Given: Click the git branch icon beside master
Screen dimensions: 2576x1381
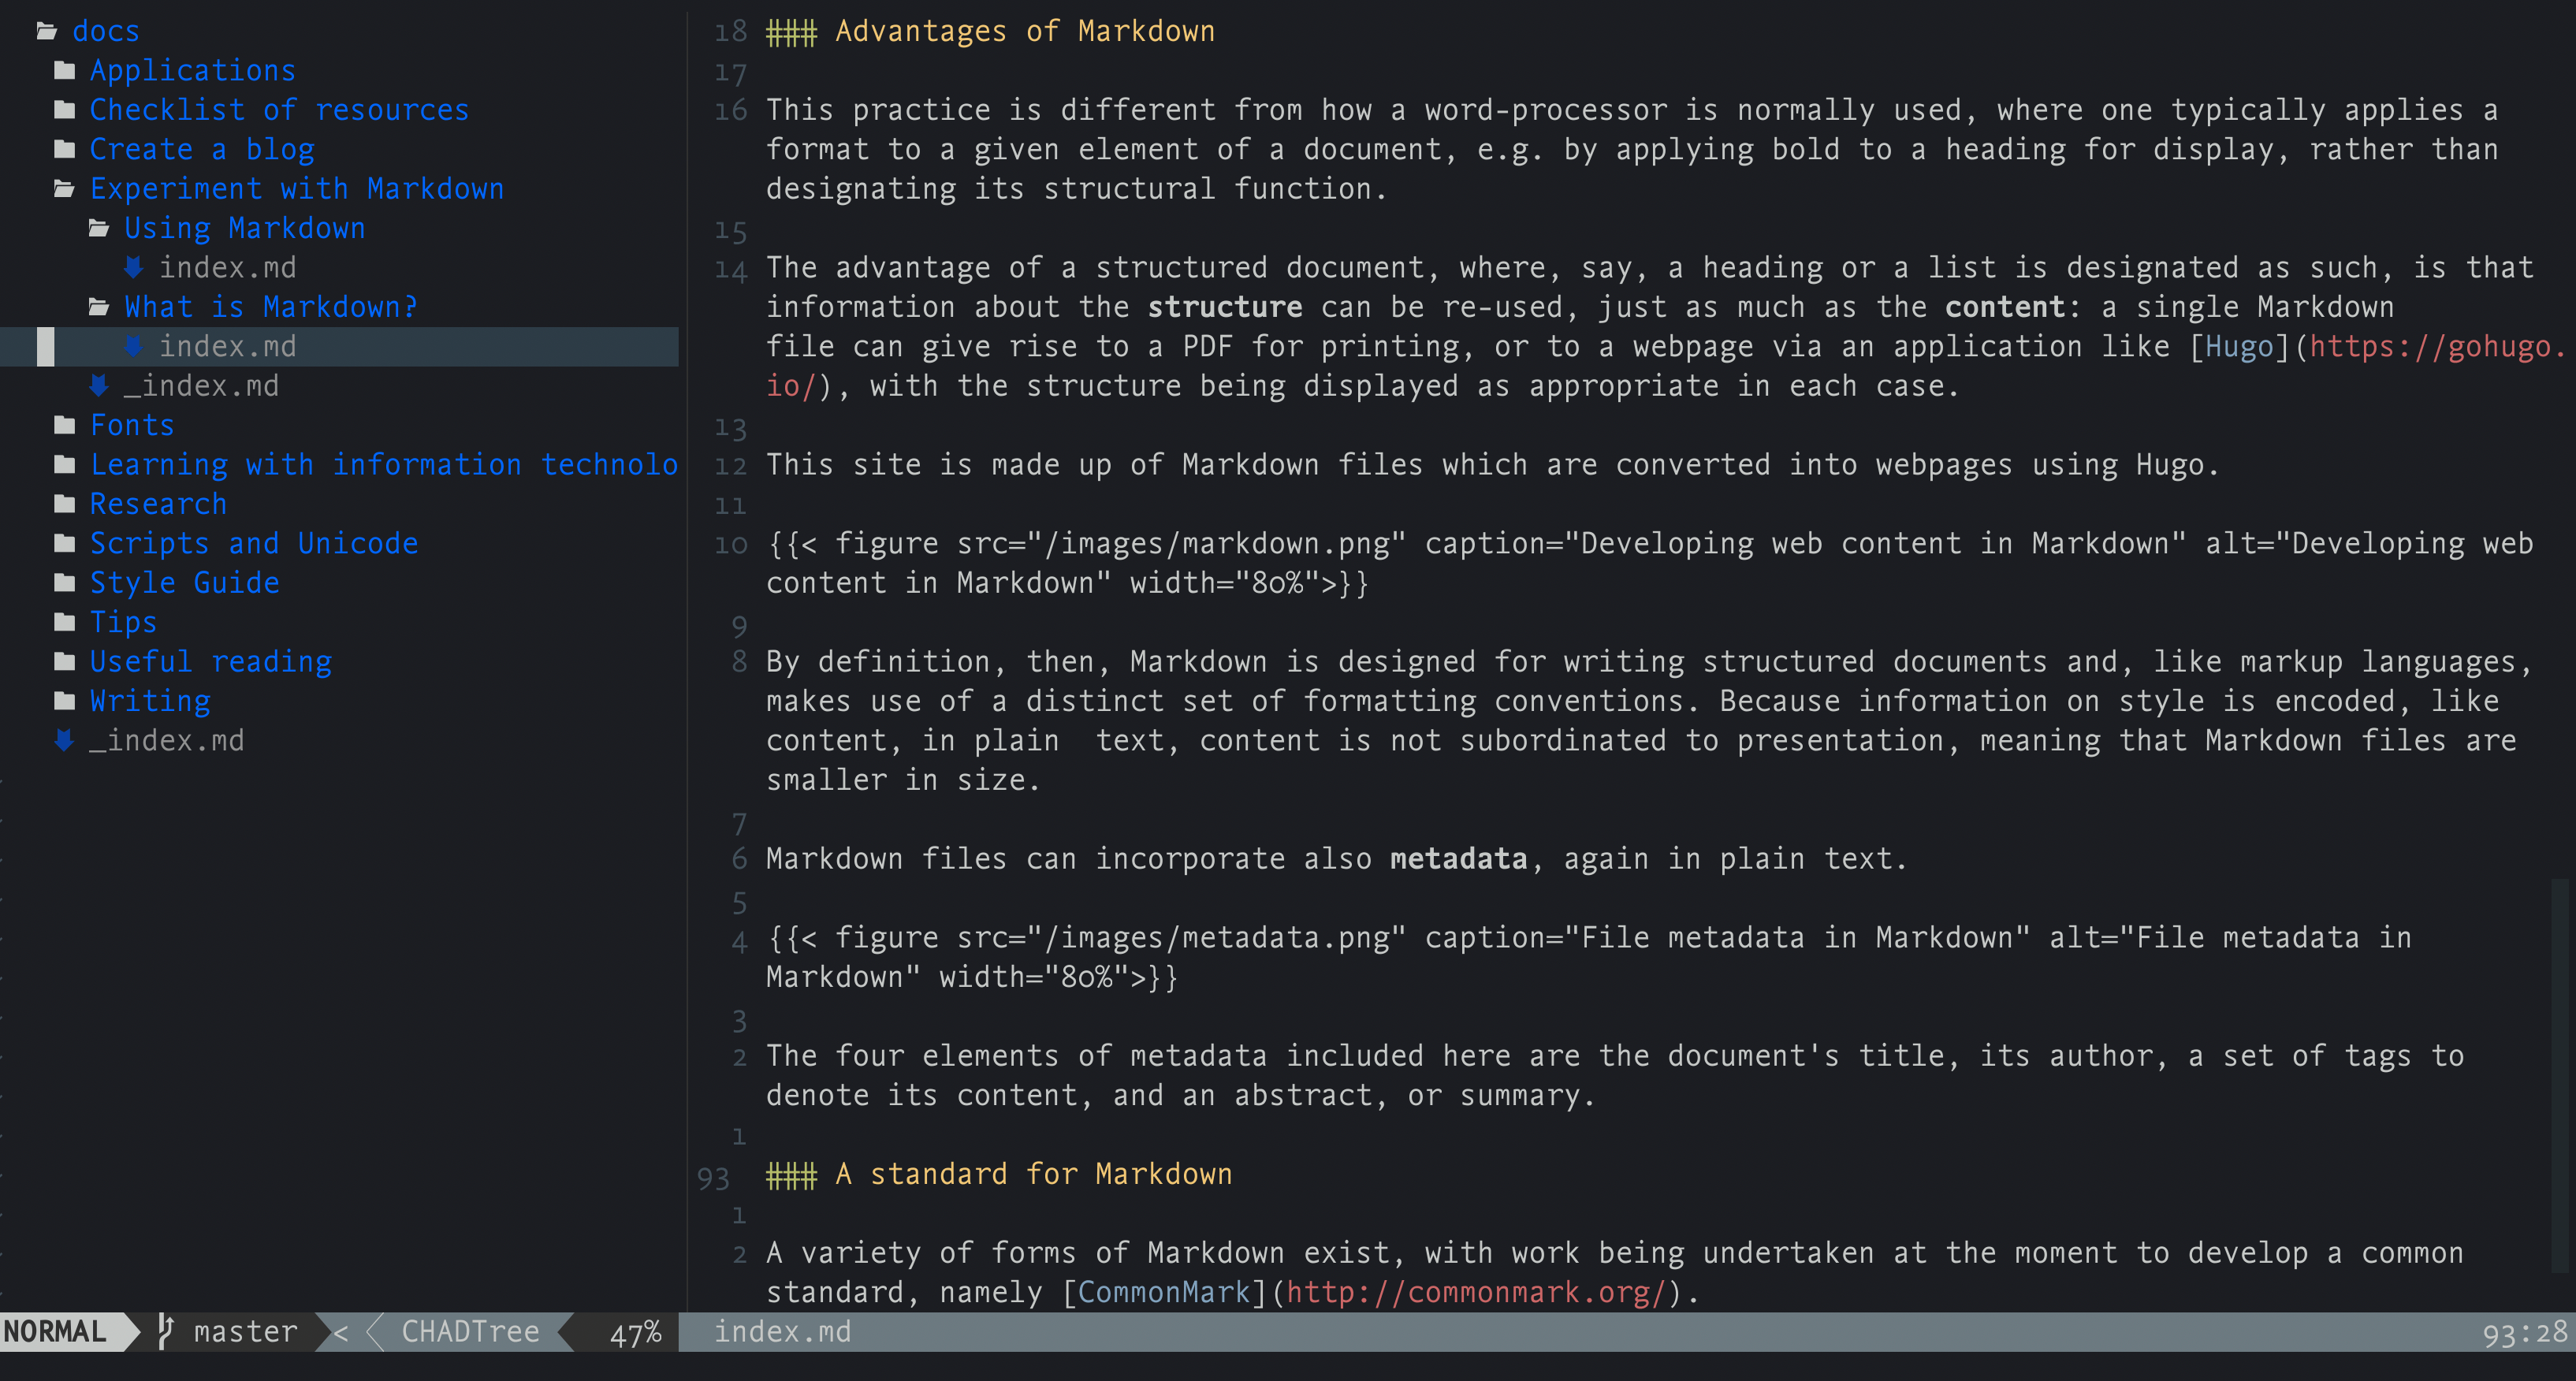Looking at the screenshot, I should (x=166, y=1332).
